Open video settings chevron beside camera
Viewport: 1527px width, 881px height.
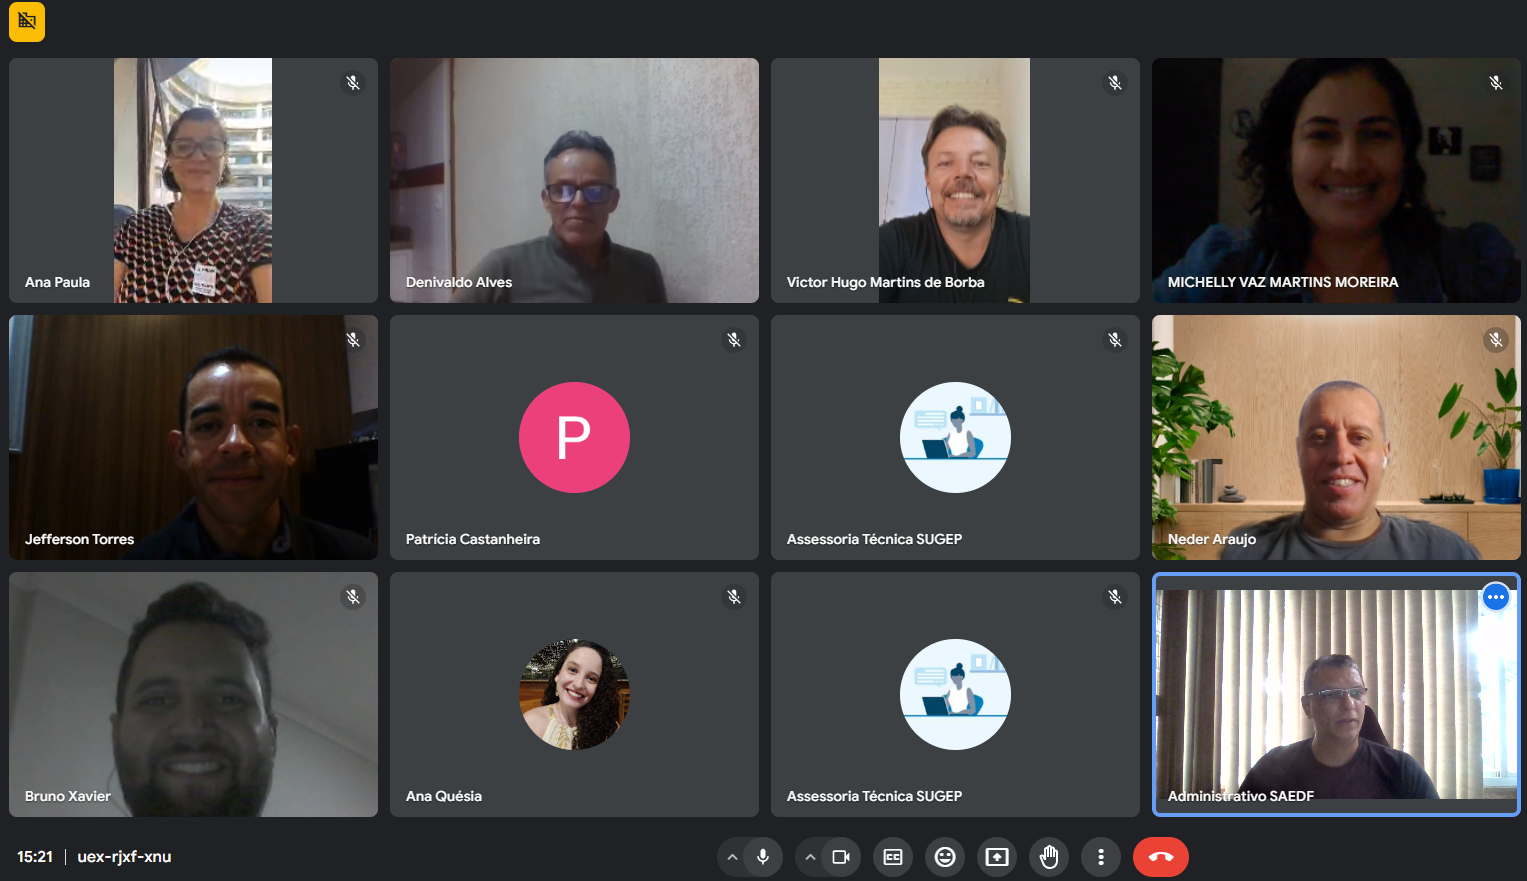pos(810,857)
